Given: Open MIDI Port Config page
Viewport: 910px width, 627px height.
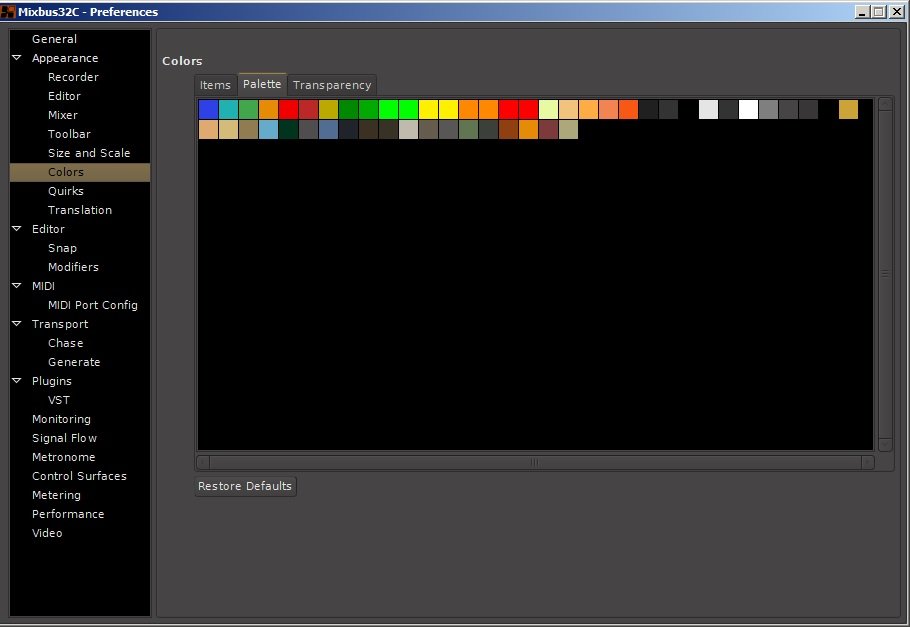Looking at the screenshot, I should 93,305.
